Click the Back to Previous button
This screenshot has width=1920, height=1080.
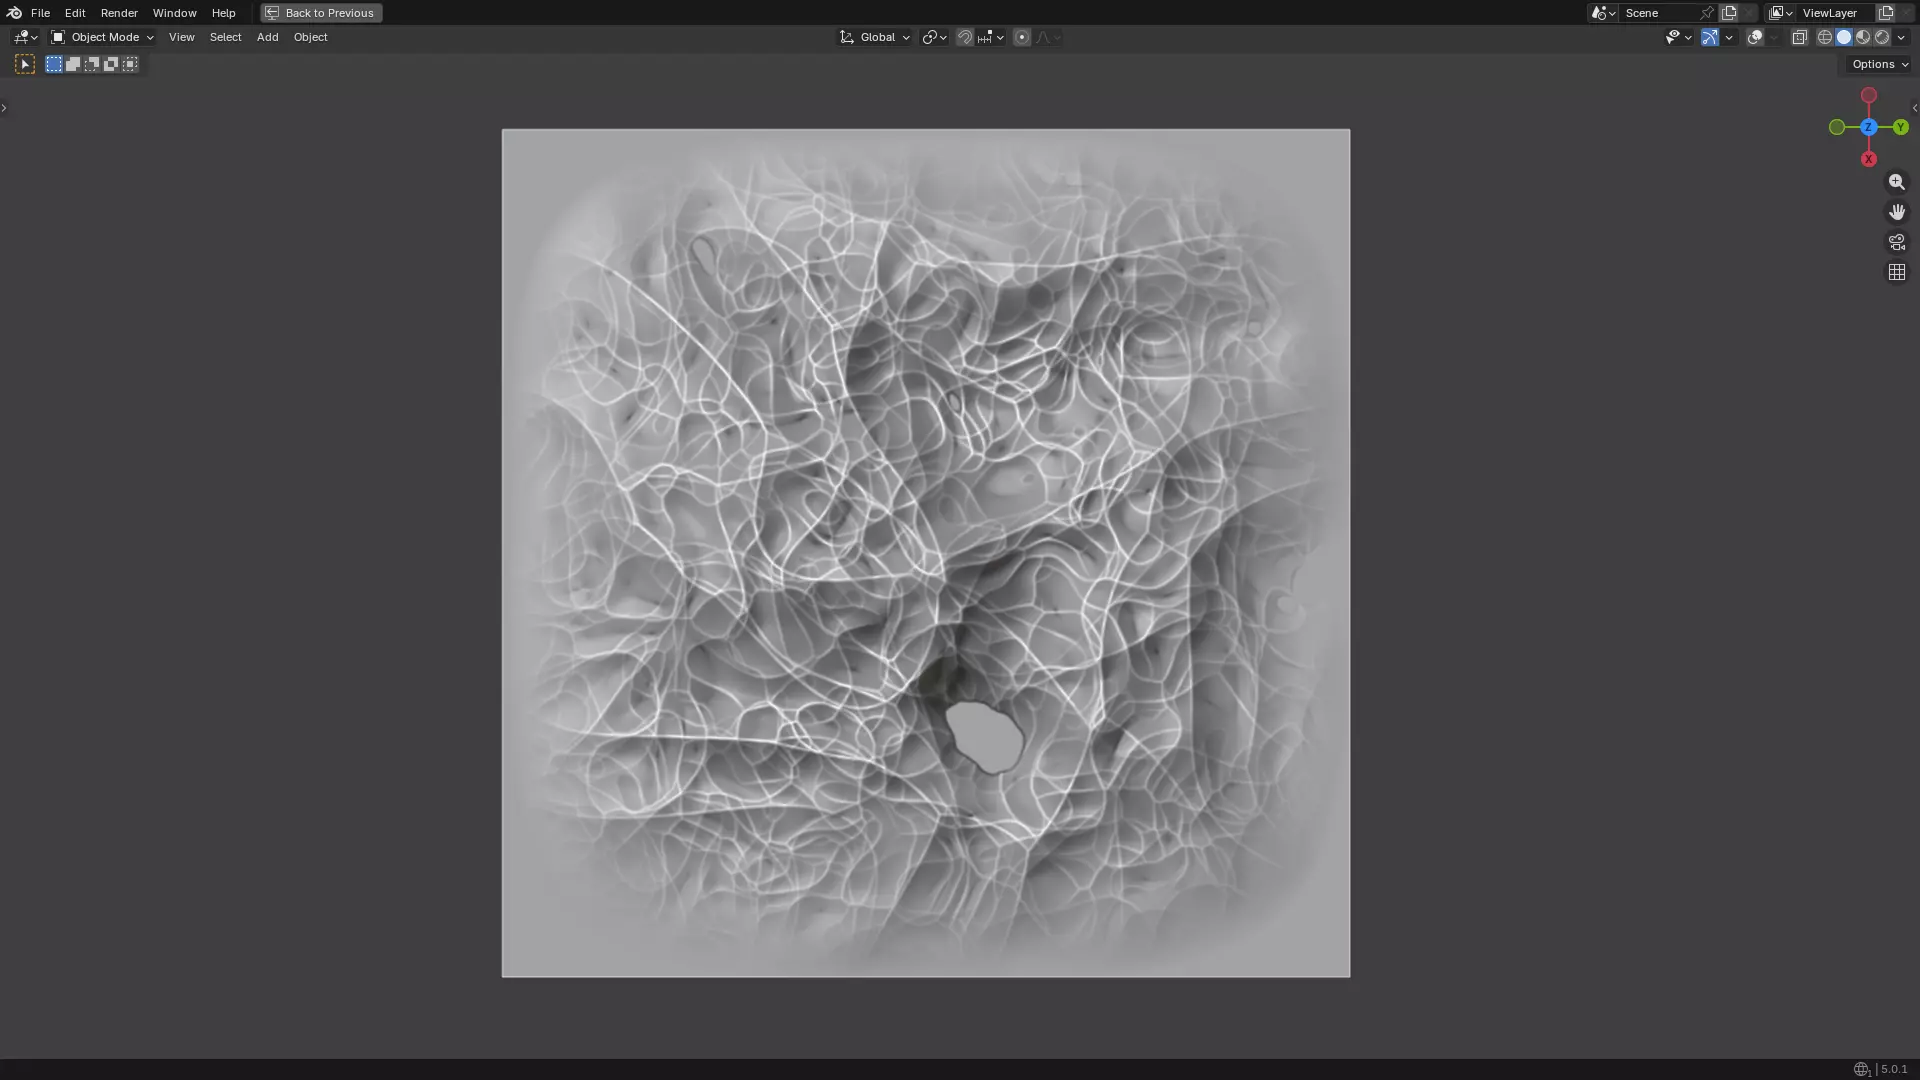(321, 13)
